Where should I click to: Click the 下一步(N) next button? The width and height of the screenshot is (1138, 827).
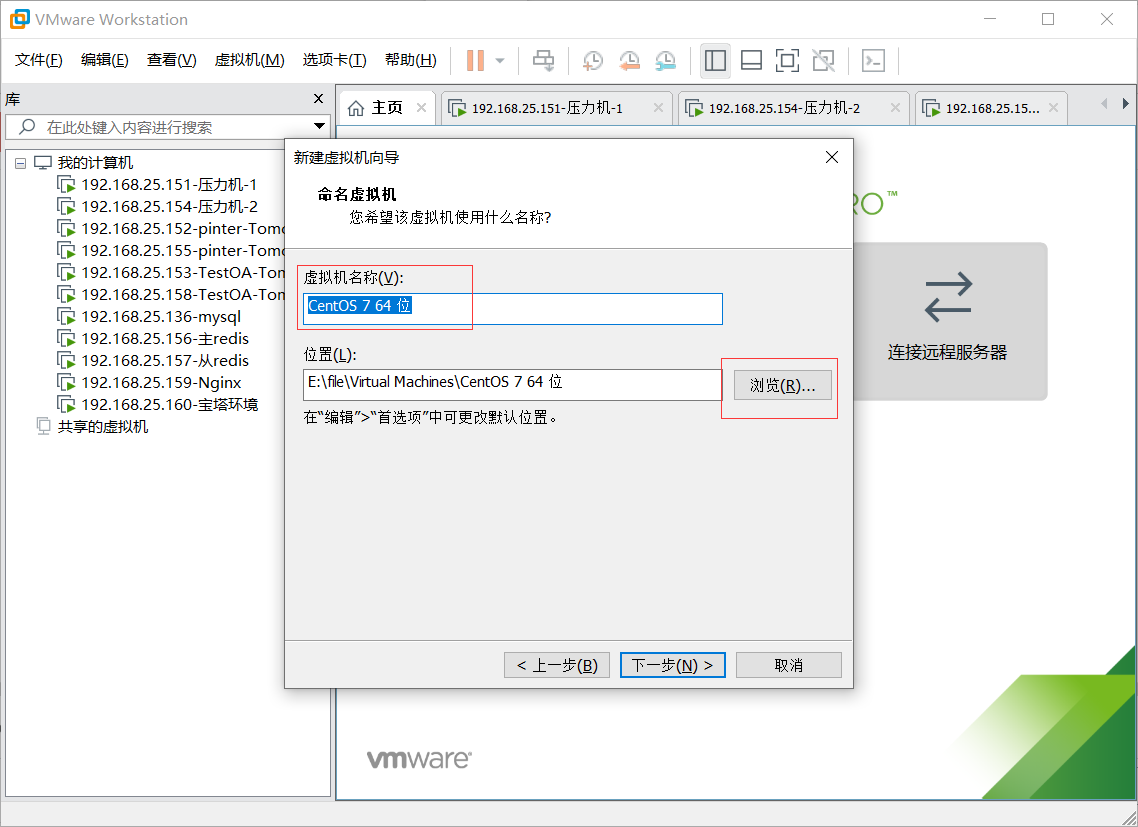pyautogui.click(x=673, y=665)
